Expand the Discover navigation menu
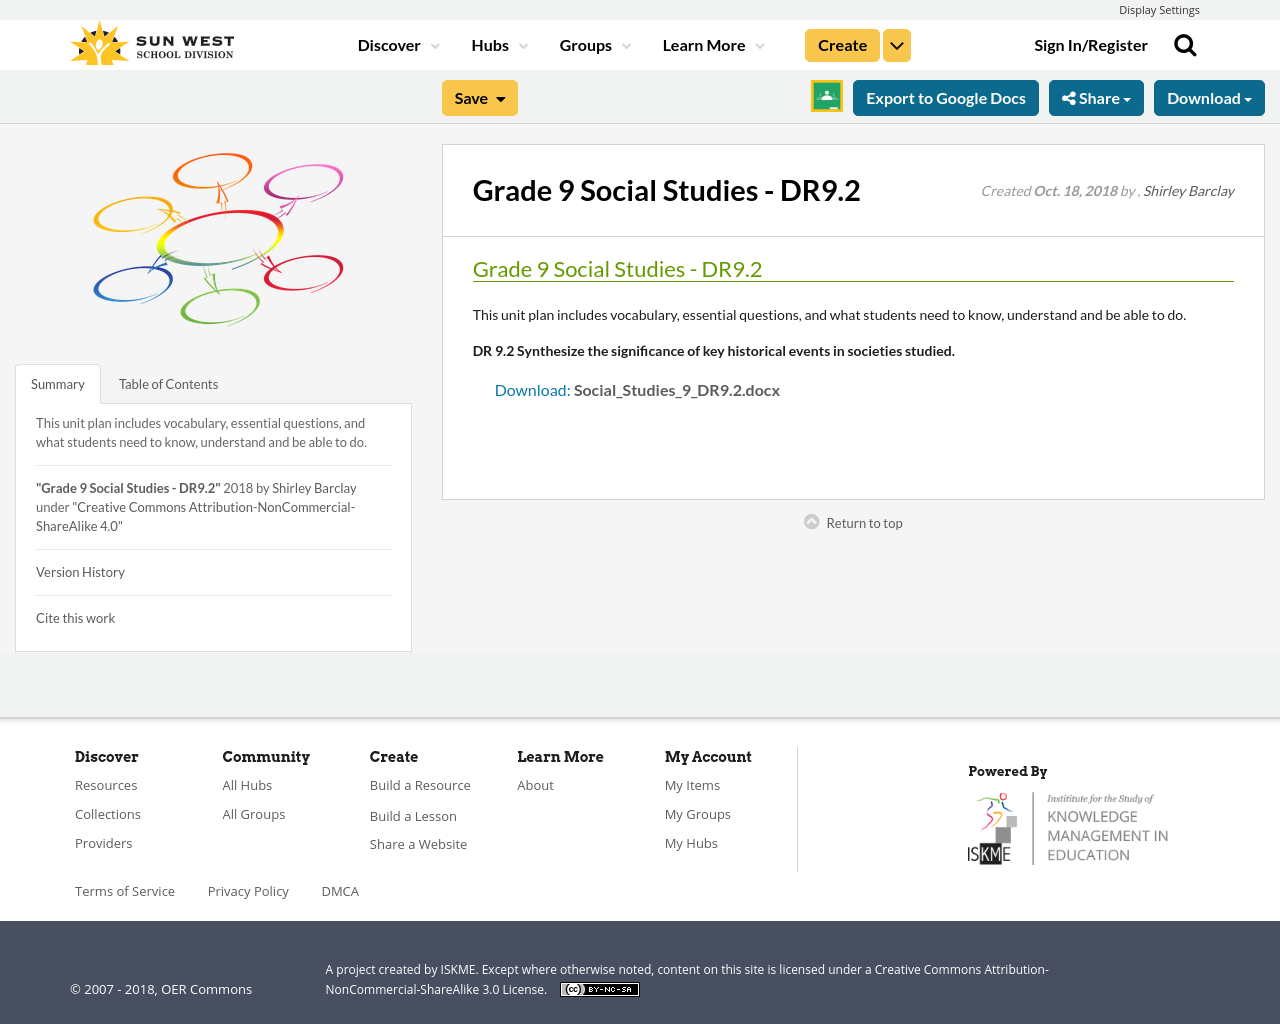The height and width of the screenshot is (1024, 1280). click(x=394, y=44)
